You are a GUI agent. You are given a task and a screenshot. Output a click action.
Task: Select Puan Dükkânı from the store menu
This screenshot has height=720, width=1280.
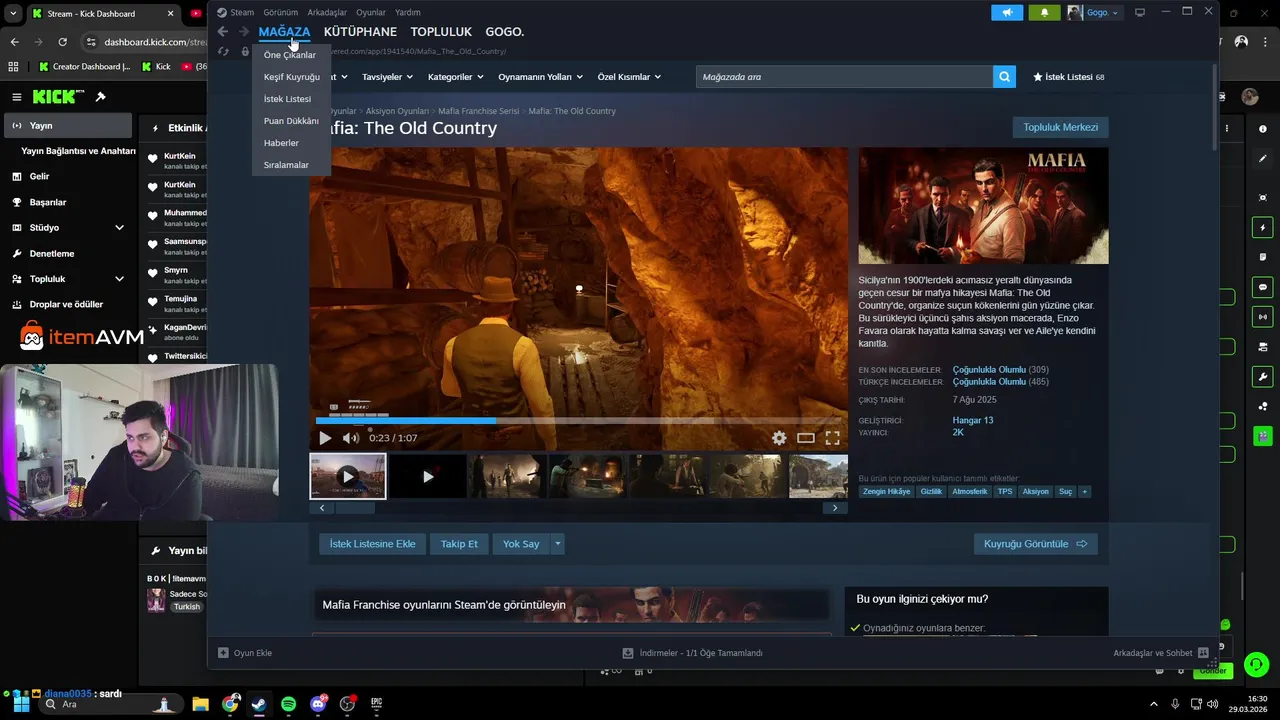point(291,121)
